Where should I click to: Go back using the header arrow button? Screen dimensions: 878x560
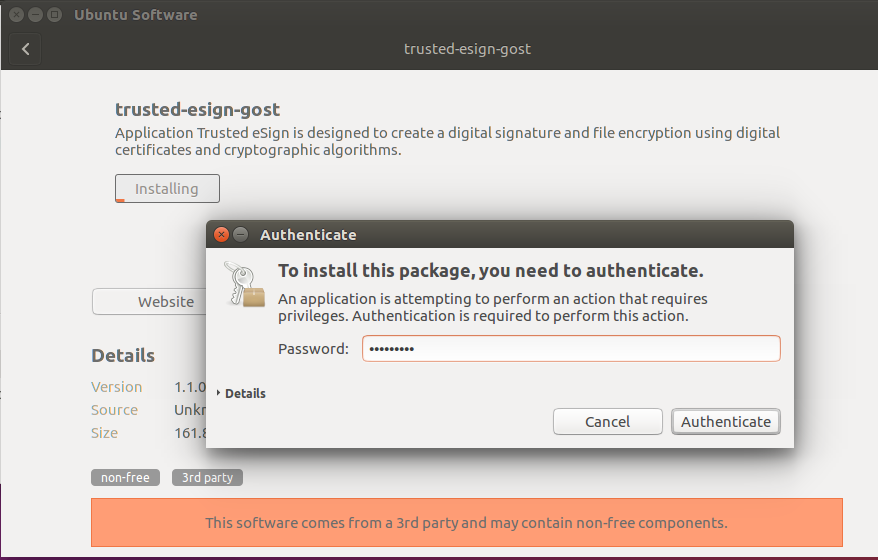pos(26,49)
